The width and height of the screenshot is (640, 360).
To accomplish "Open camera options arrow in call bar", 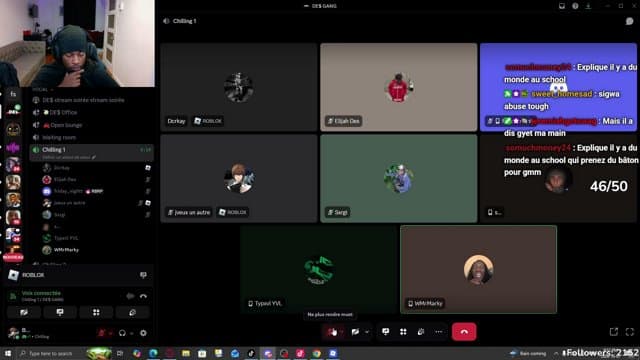I will click(x=367, y=332).
